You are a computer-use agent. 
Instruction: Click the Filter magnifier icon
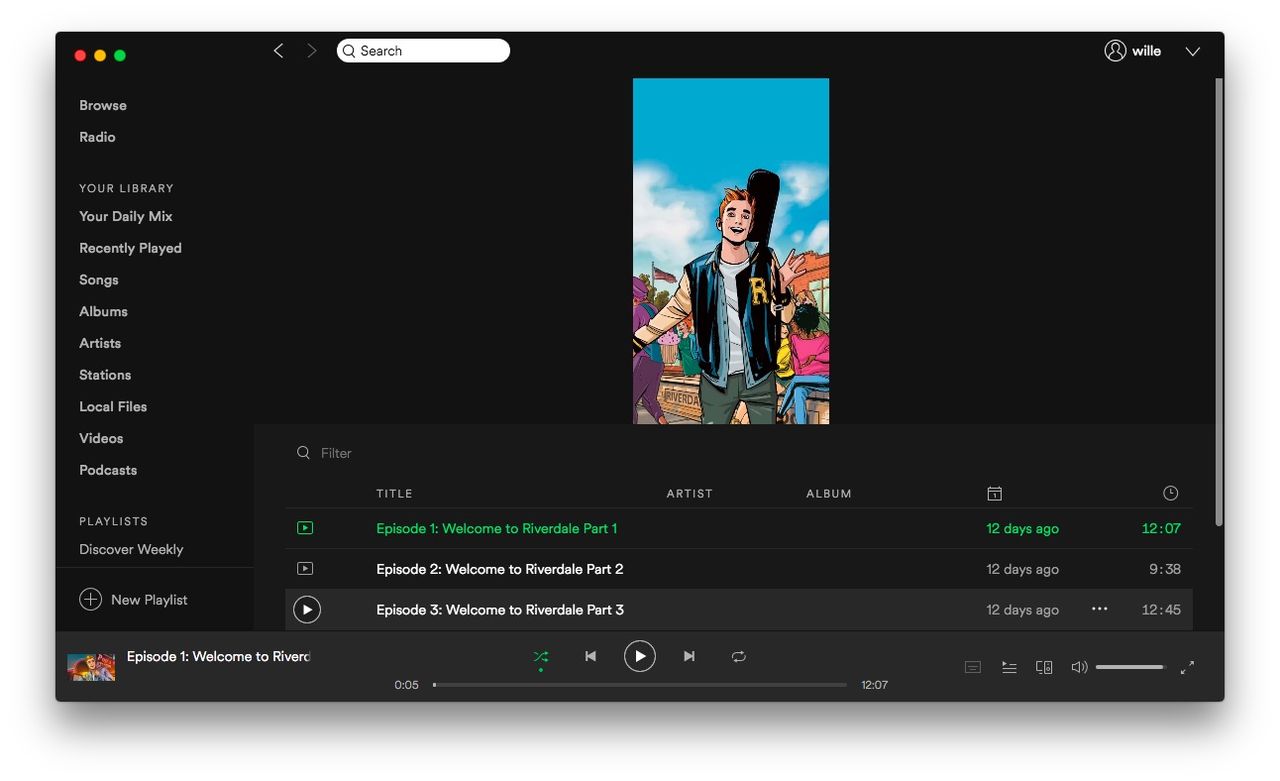coord(303,453)
